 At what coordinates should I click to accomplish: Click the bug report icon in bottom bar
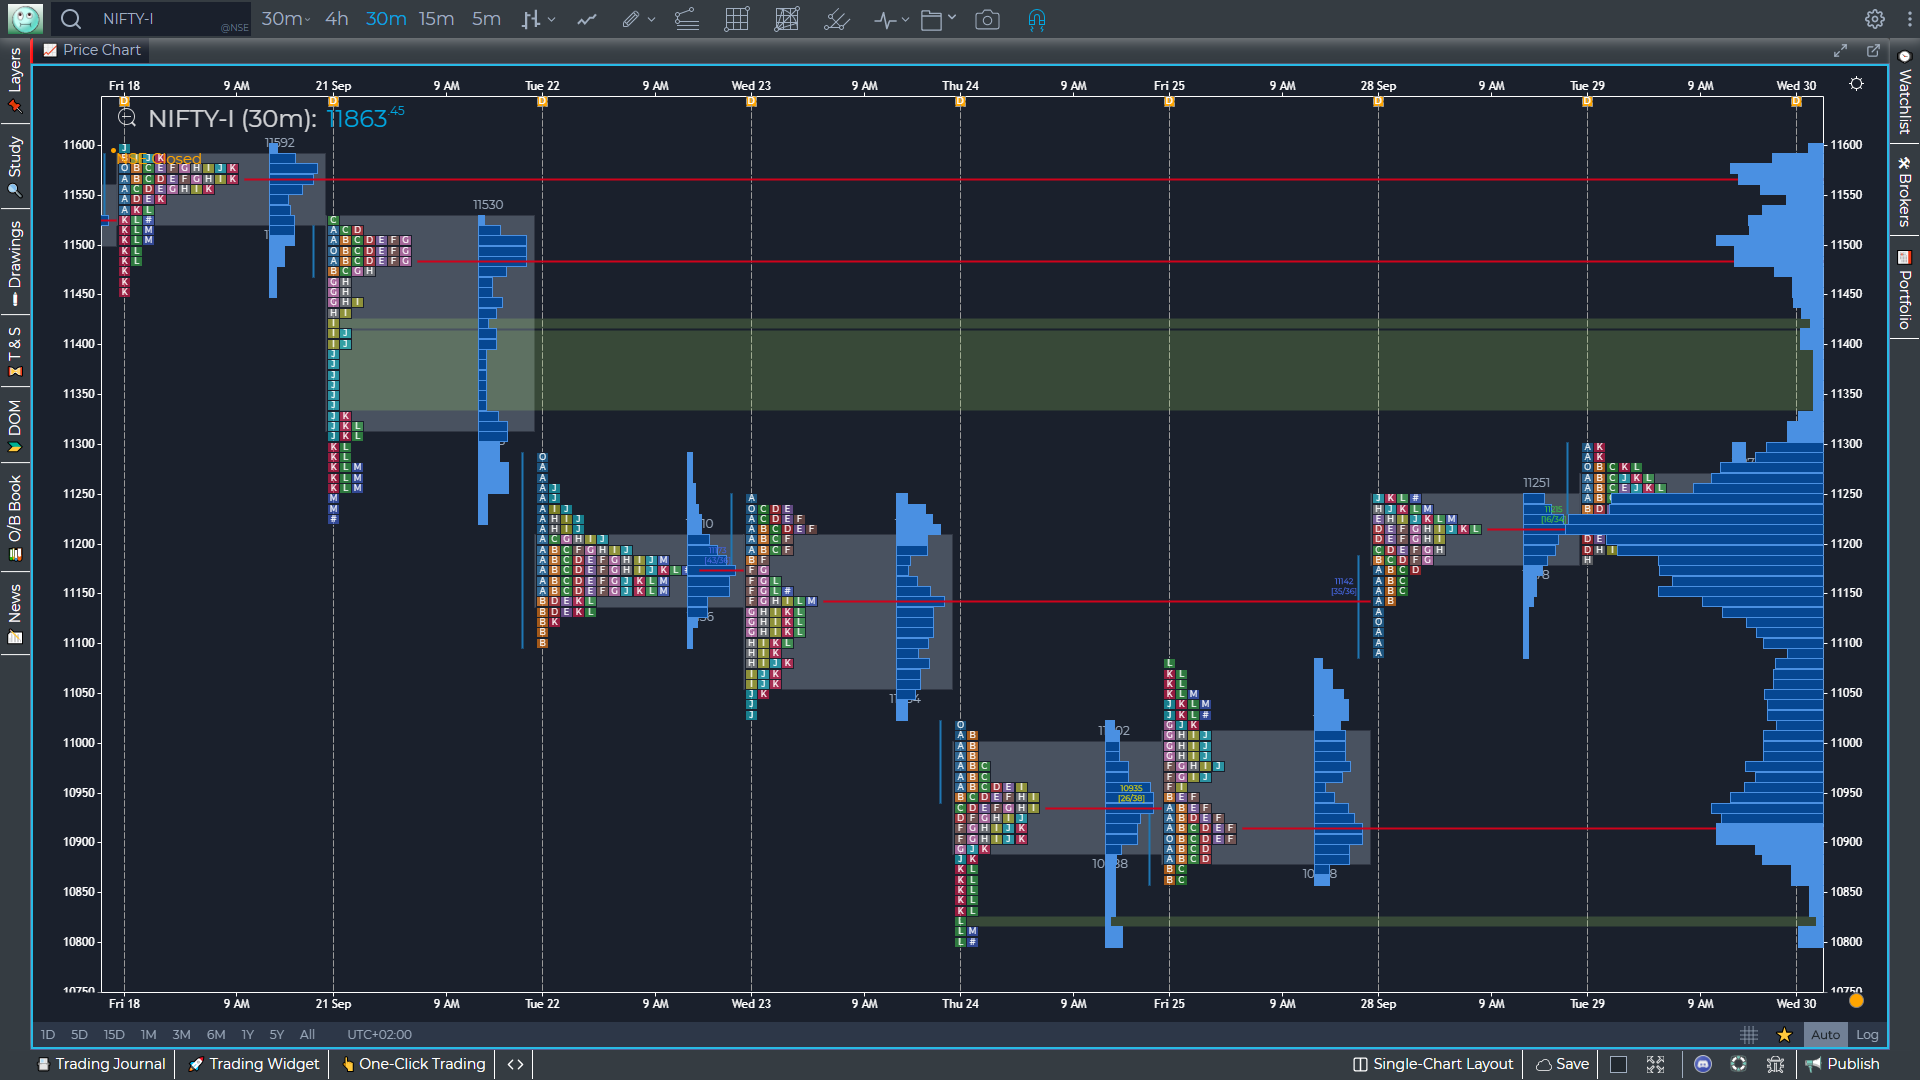[x=1776, y=1064]
